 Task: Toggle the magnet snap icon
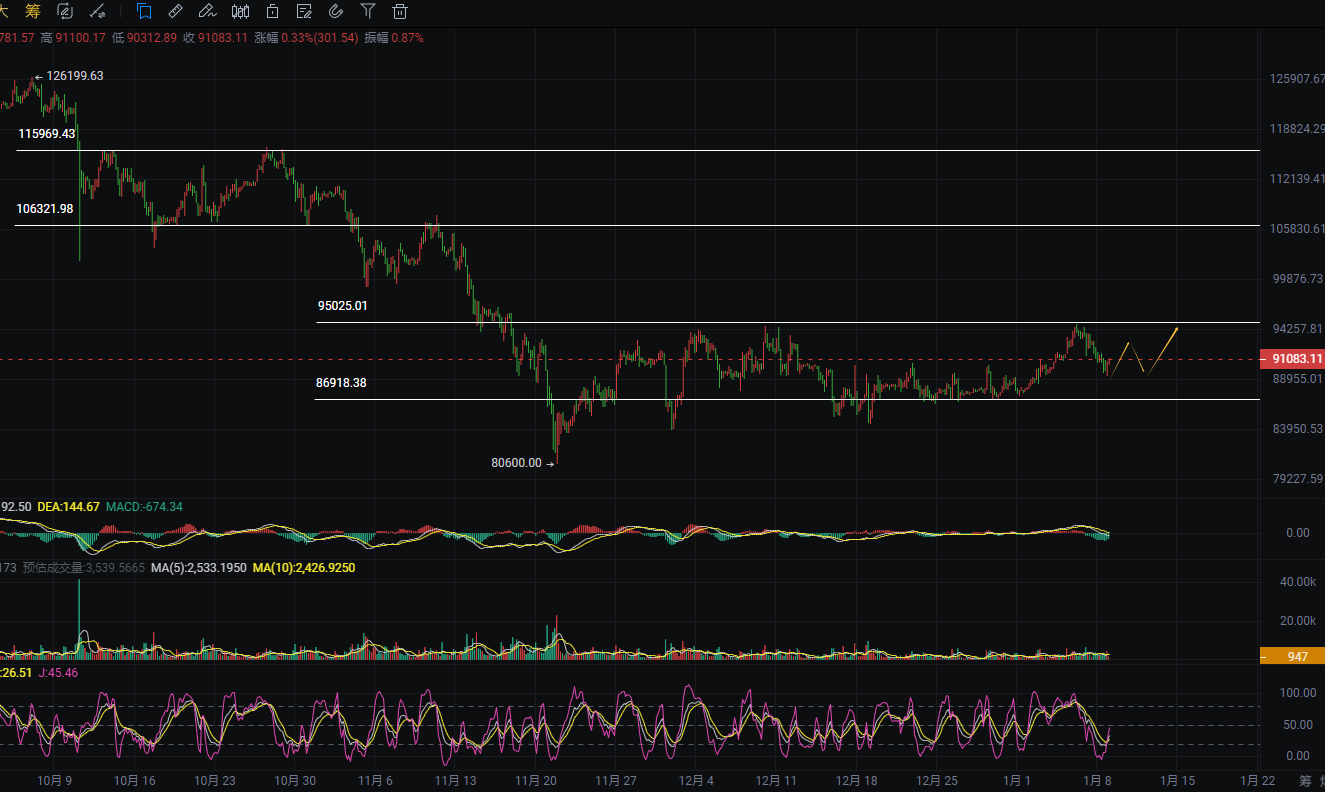point(336,12)
